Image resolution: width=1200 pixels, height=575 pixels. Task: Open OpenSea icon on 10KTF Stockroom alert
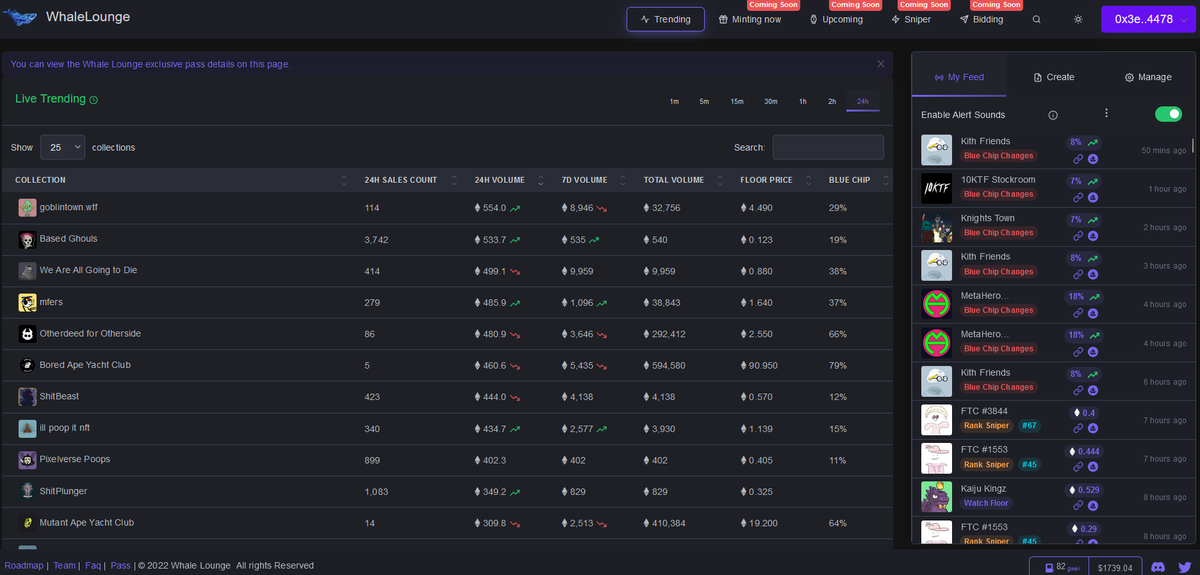tap(1093, 198)
